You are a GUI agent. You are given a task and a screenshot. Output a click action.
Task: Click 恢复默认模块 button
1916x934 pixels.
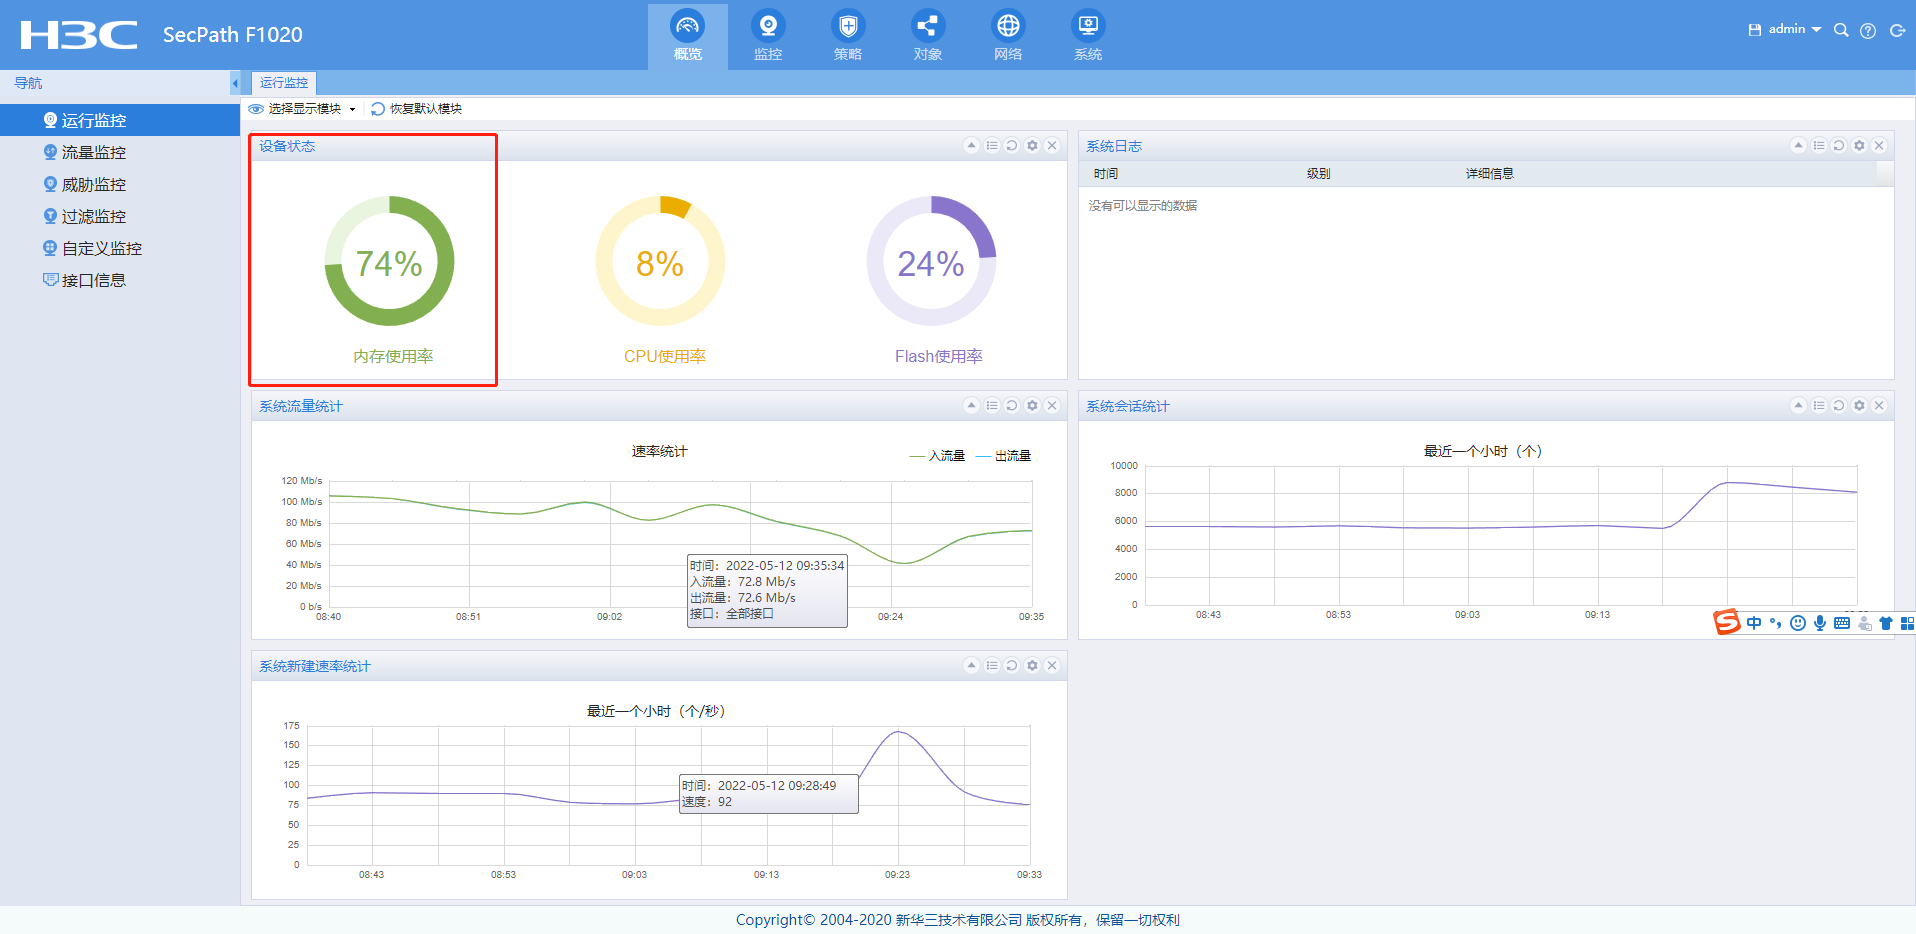click(x=417, y=109)
